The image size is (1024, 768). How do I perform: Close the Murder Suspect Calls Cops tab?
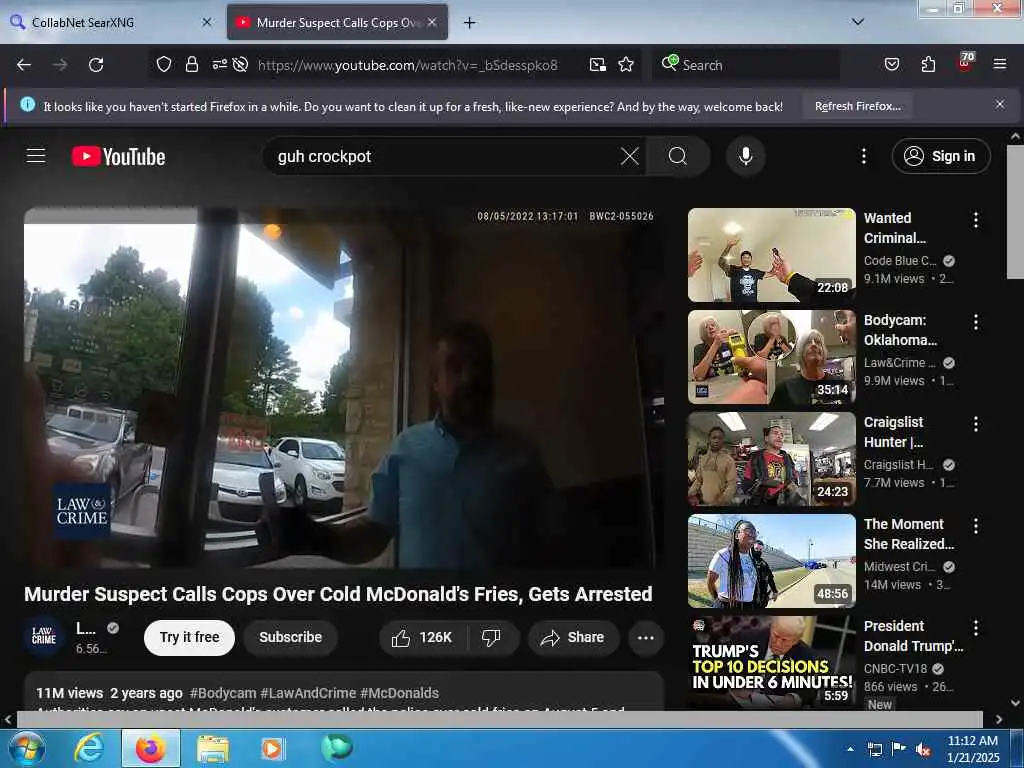(x=432, y=22)
